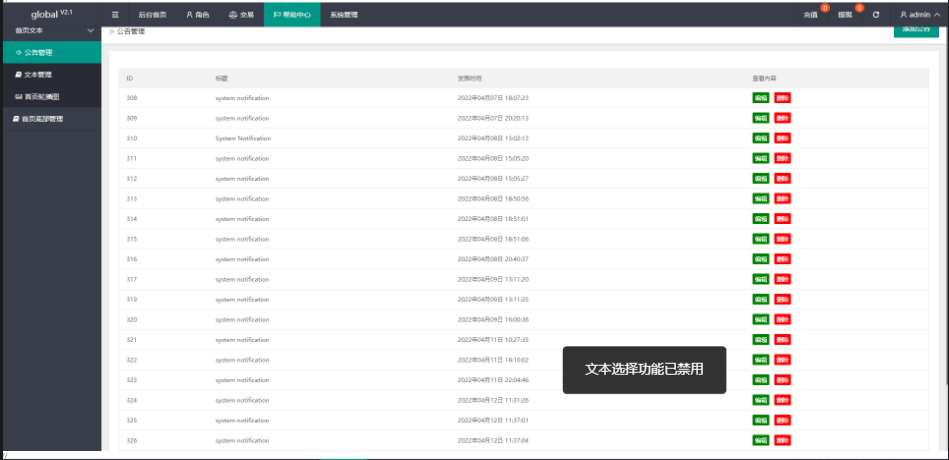This screenshot has width=949, height=460.
Task: Select the 帮助中心 tab
Action: 292,15
